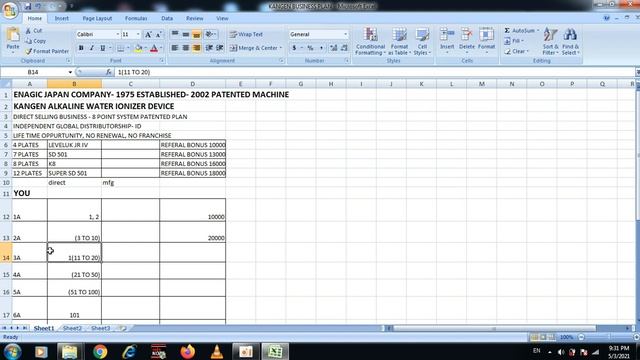Click Cut in the Clipboard group
640x360 pixels.
[x=34, y=31]
